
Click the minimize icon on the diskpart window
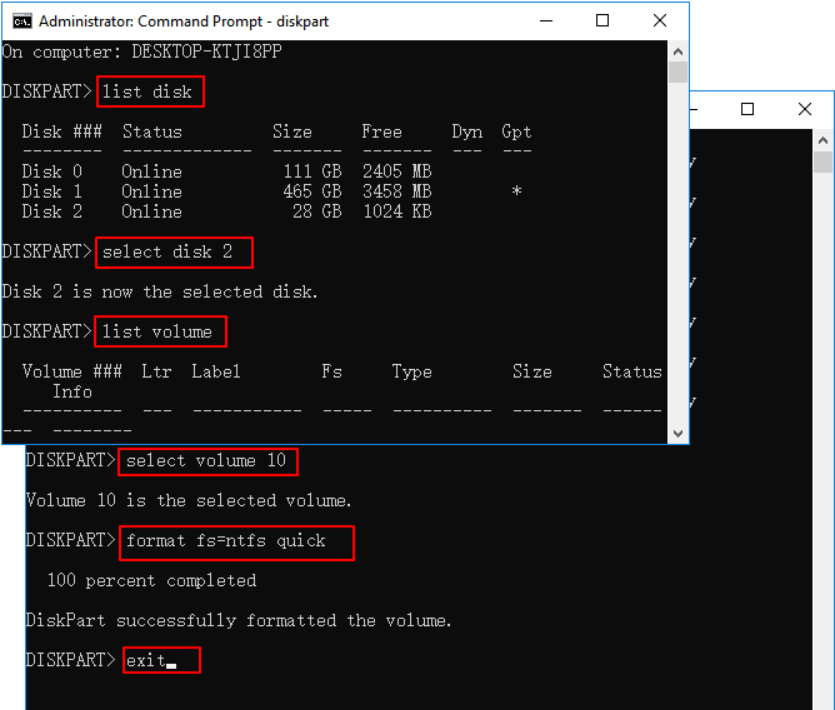(x=546, y=20)
